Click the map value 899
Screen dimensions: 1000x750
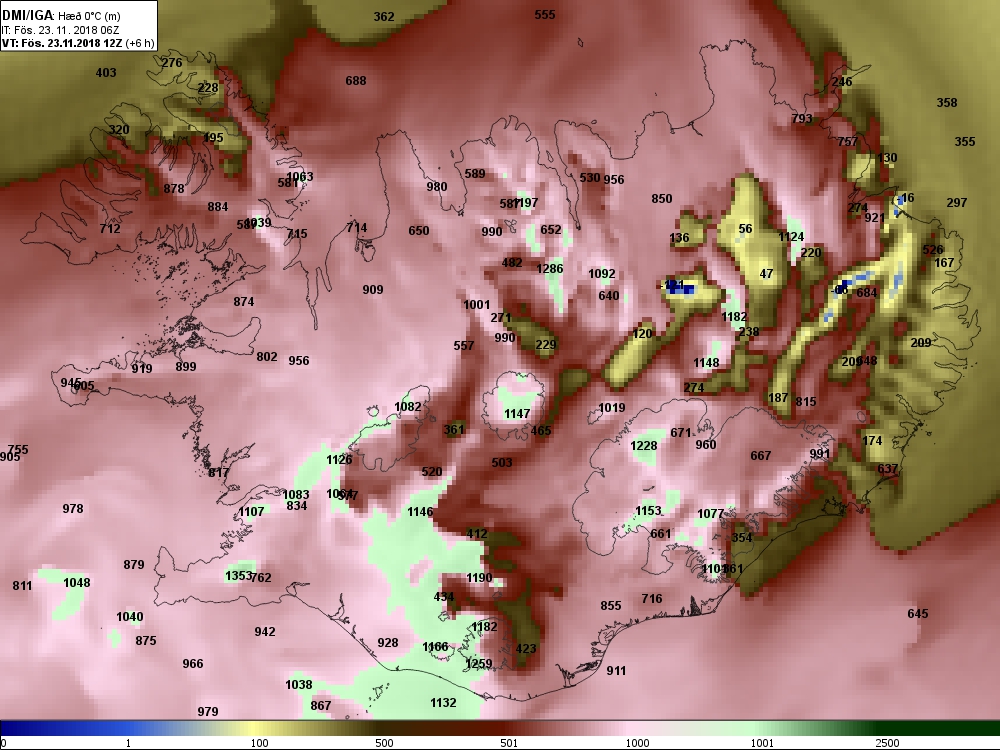click(x=186, y=367)
